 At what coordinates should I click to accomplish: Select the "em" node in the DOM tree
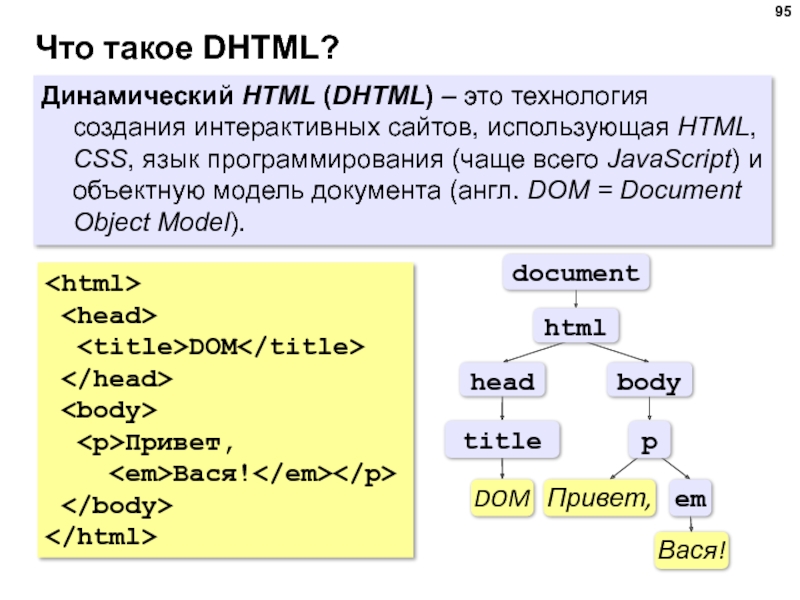(x=690, y=498)
